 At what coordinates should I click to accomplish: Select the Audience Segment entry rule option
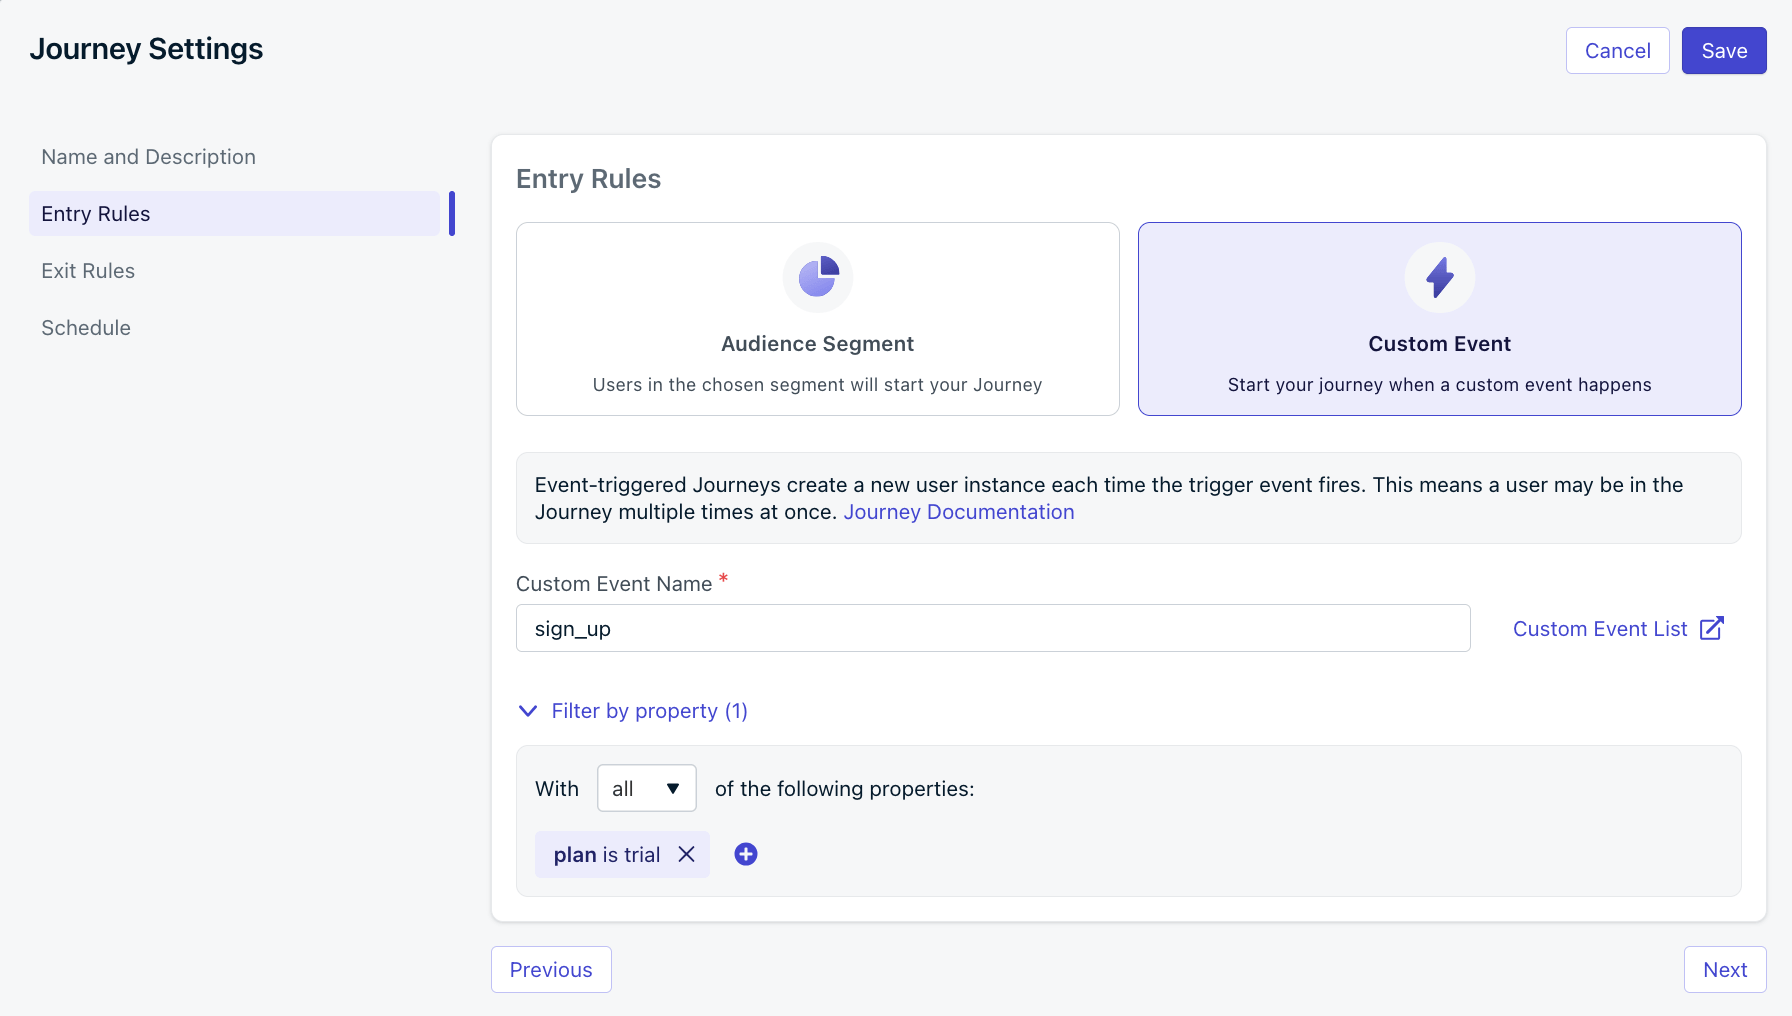(817, 319)
